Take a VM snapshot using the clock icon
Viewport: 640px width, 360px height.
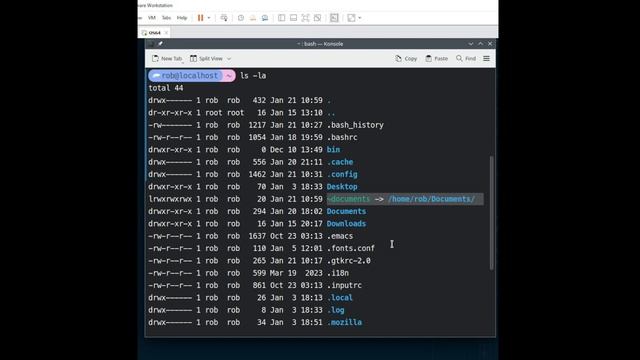(241, 18)
